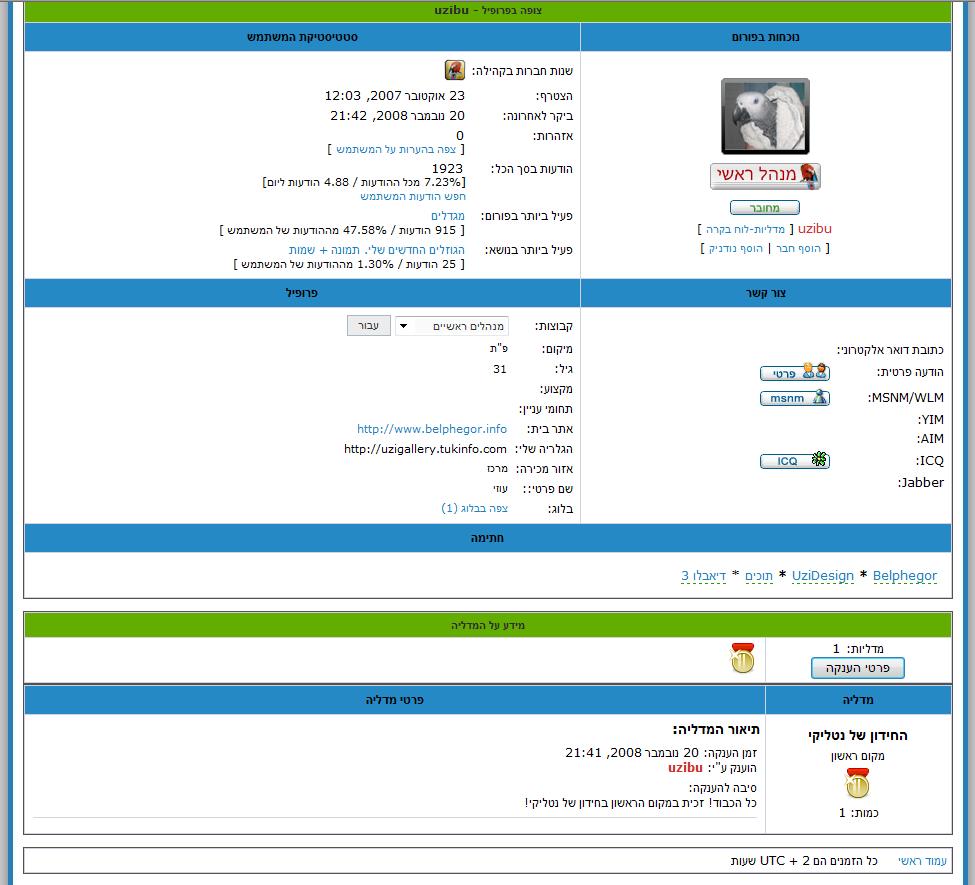
Task: Open 'חפש הודעות המשתמש' search posts link
Action: 413,196
